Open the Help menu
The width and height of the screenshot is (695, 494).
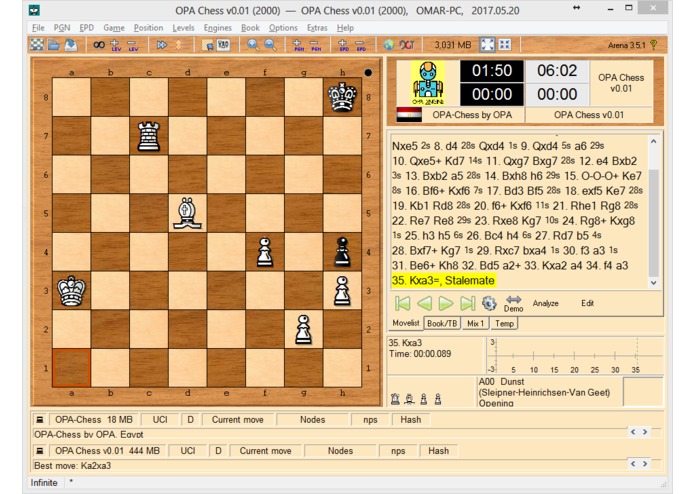tap(345, 27)
